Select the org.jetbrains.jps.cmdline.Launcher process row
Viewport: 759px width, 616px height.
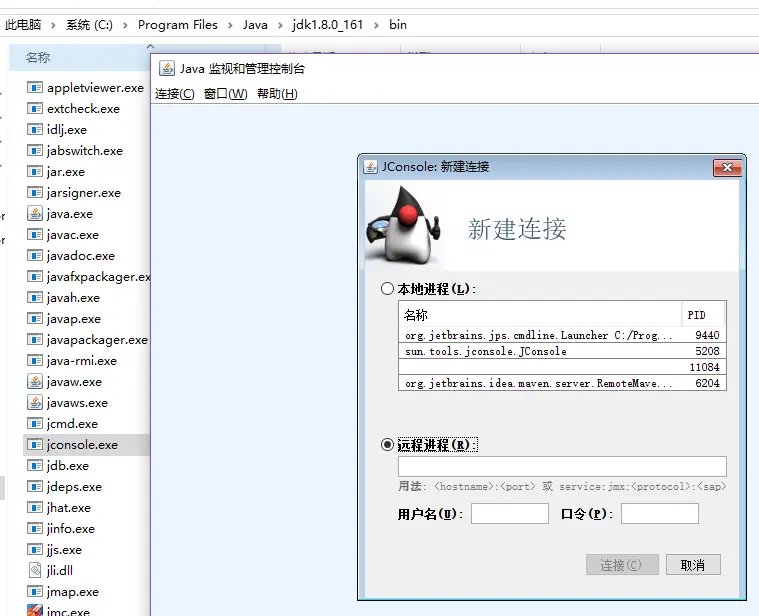562,335
